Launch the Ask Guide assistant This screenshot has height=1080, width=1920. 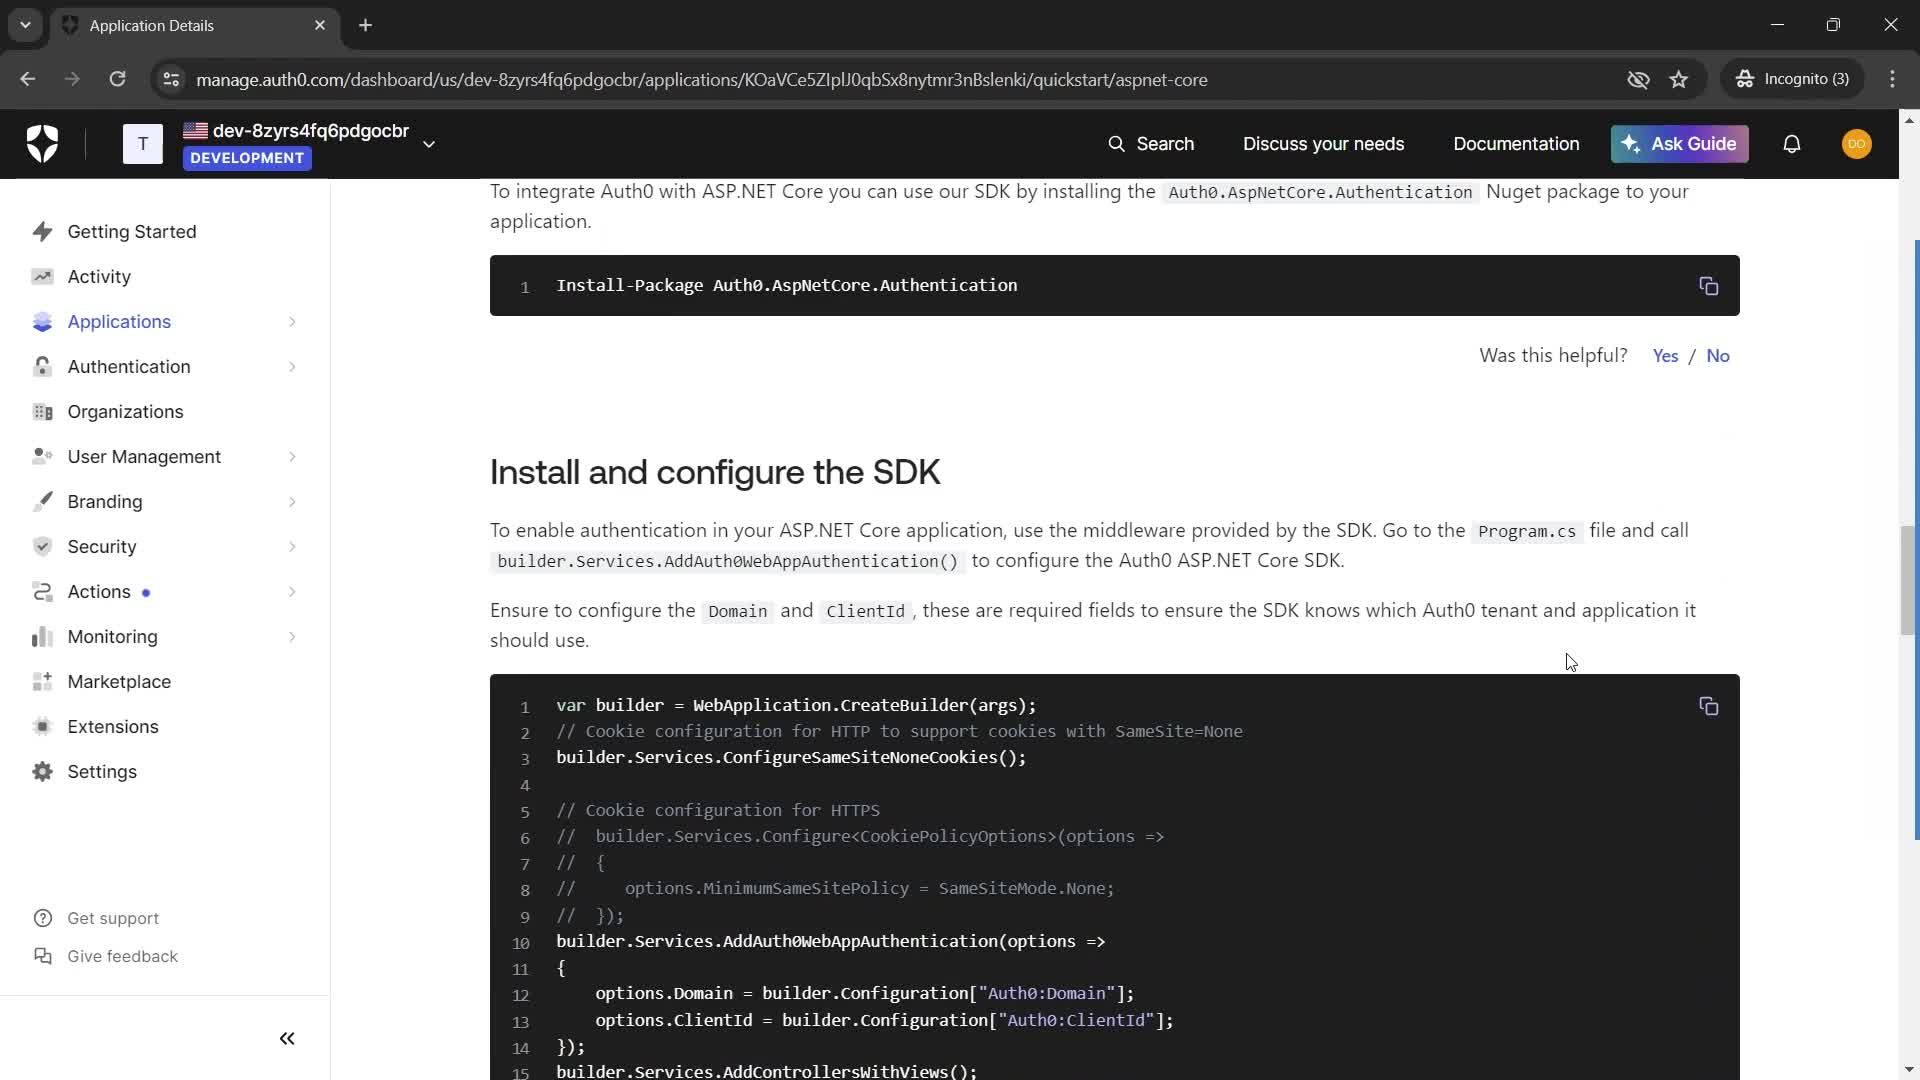pos(1679,144)
